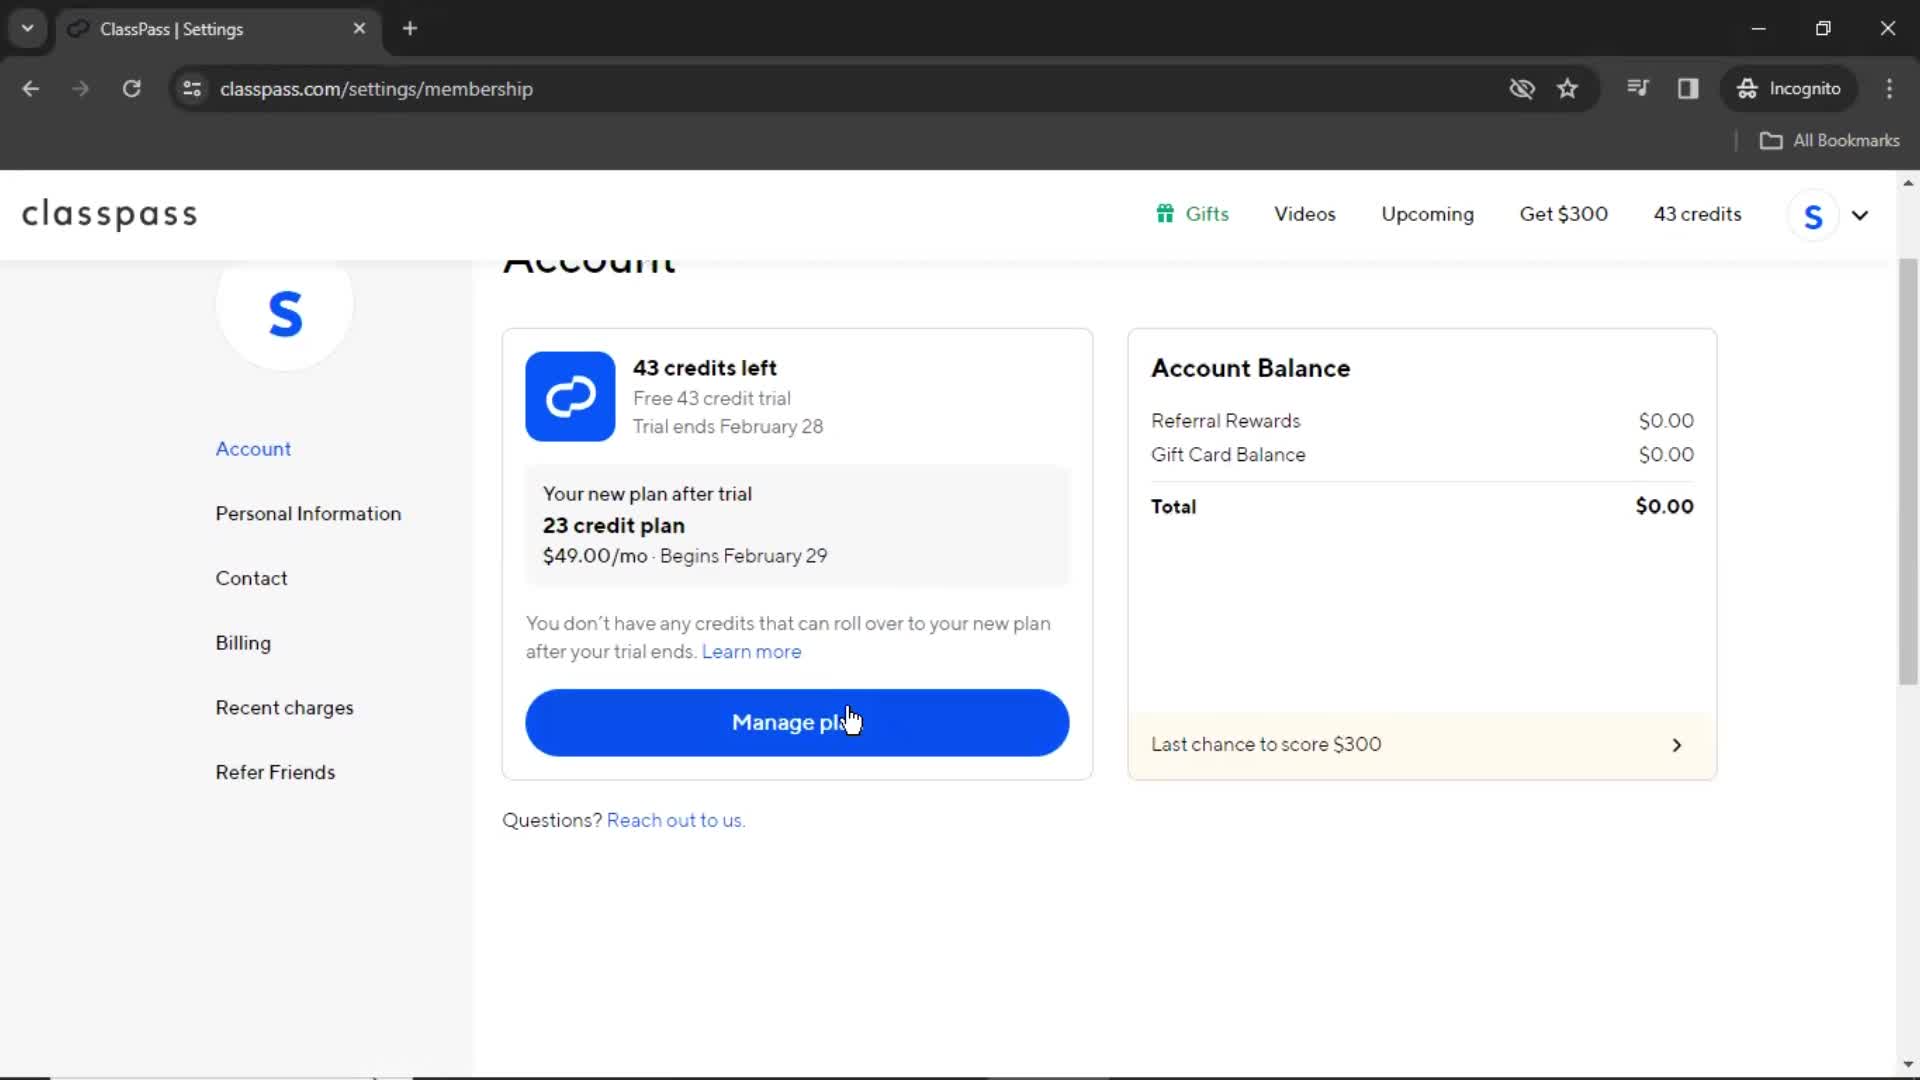Open the Gifts link with gift icon
Image resolution: width=1920 pixels, height=1080 pixels.
click(1192, 214)
